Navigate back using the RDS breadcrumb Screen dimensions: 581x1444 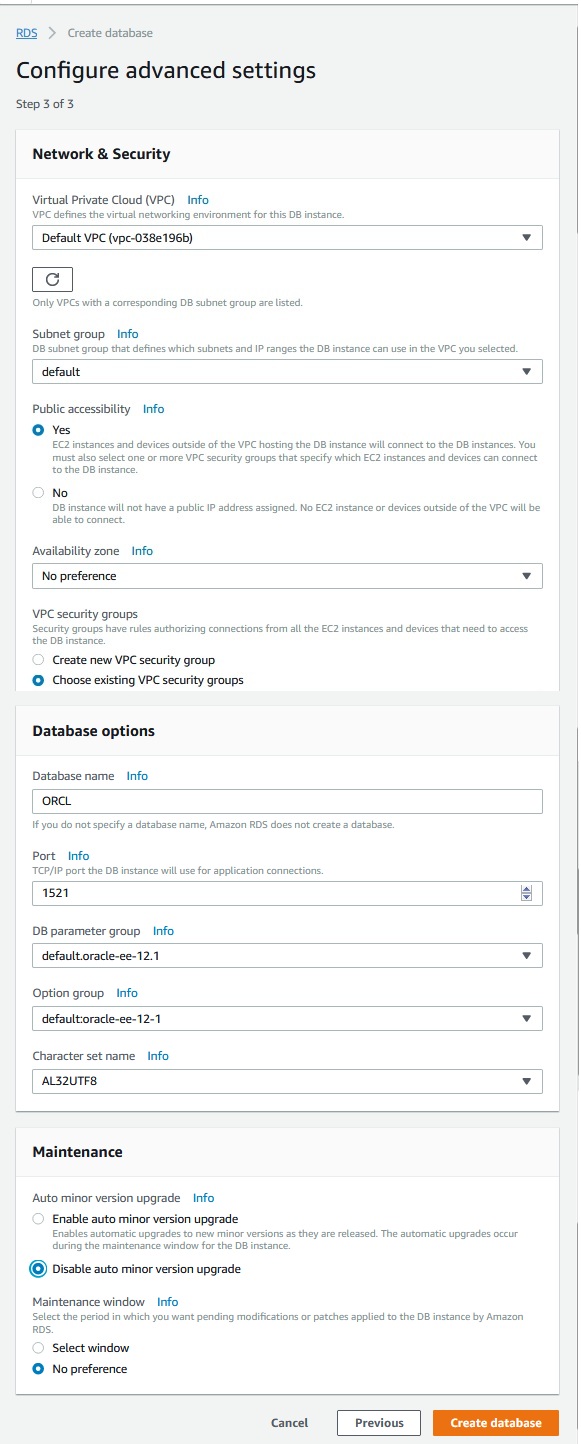(x=24, y=33)
